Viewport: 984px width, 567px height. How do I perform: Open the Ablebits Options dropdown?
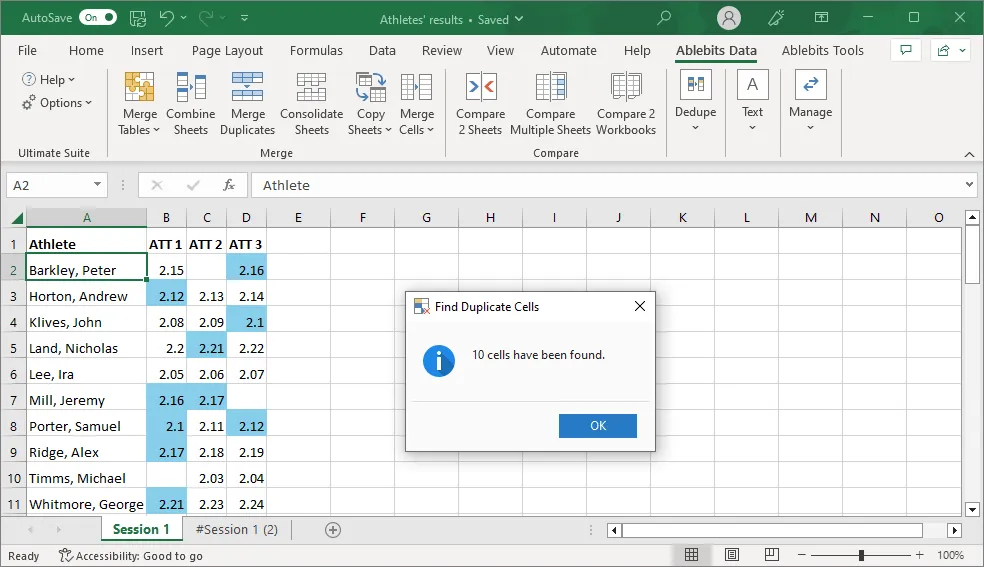pos(56,103)
